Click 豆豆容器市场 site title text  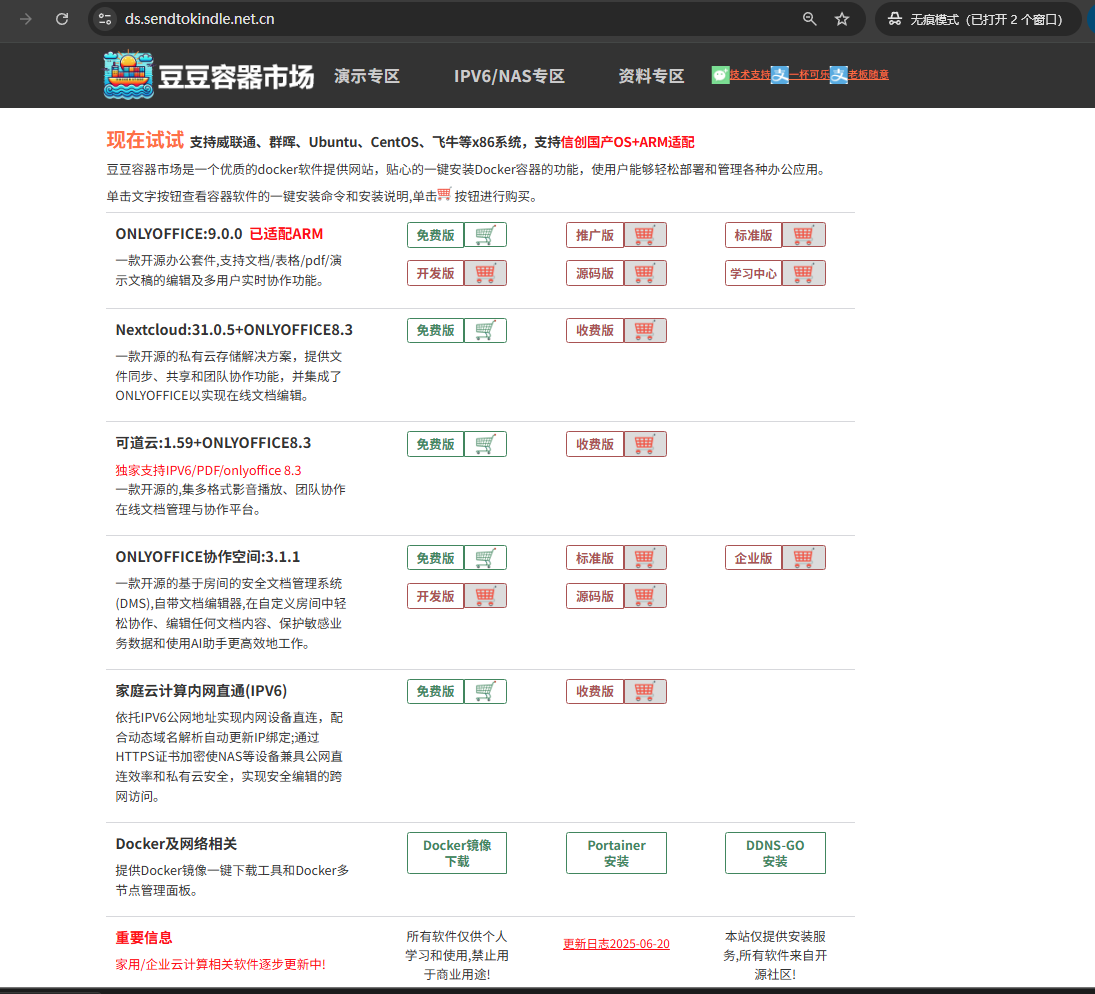point(236,77)
